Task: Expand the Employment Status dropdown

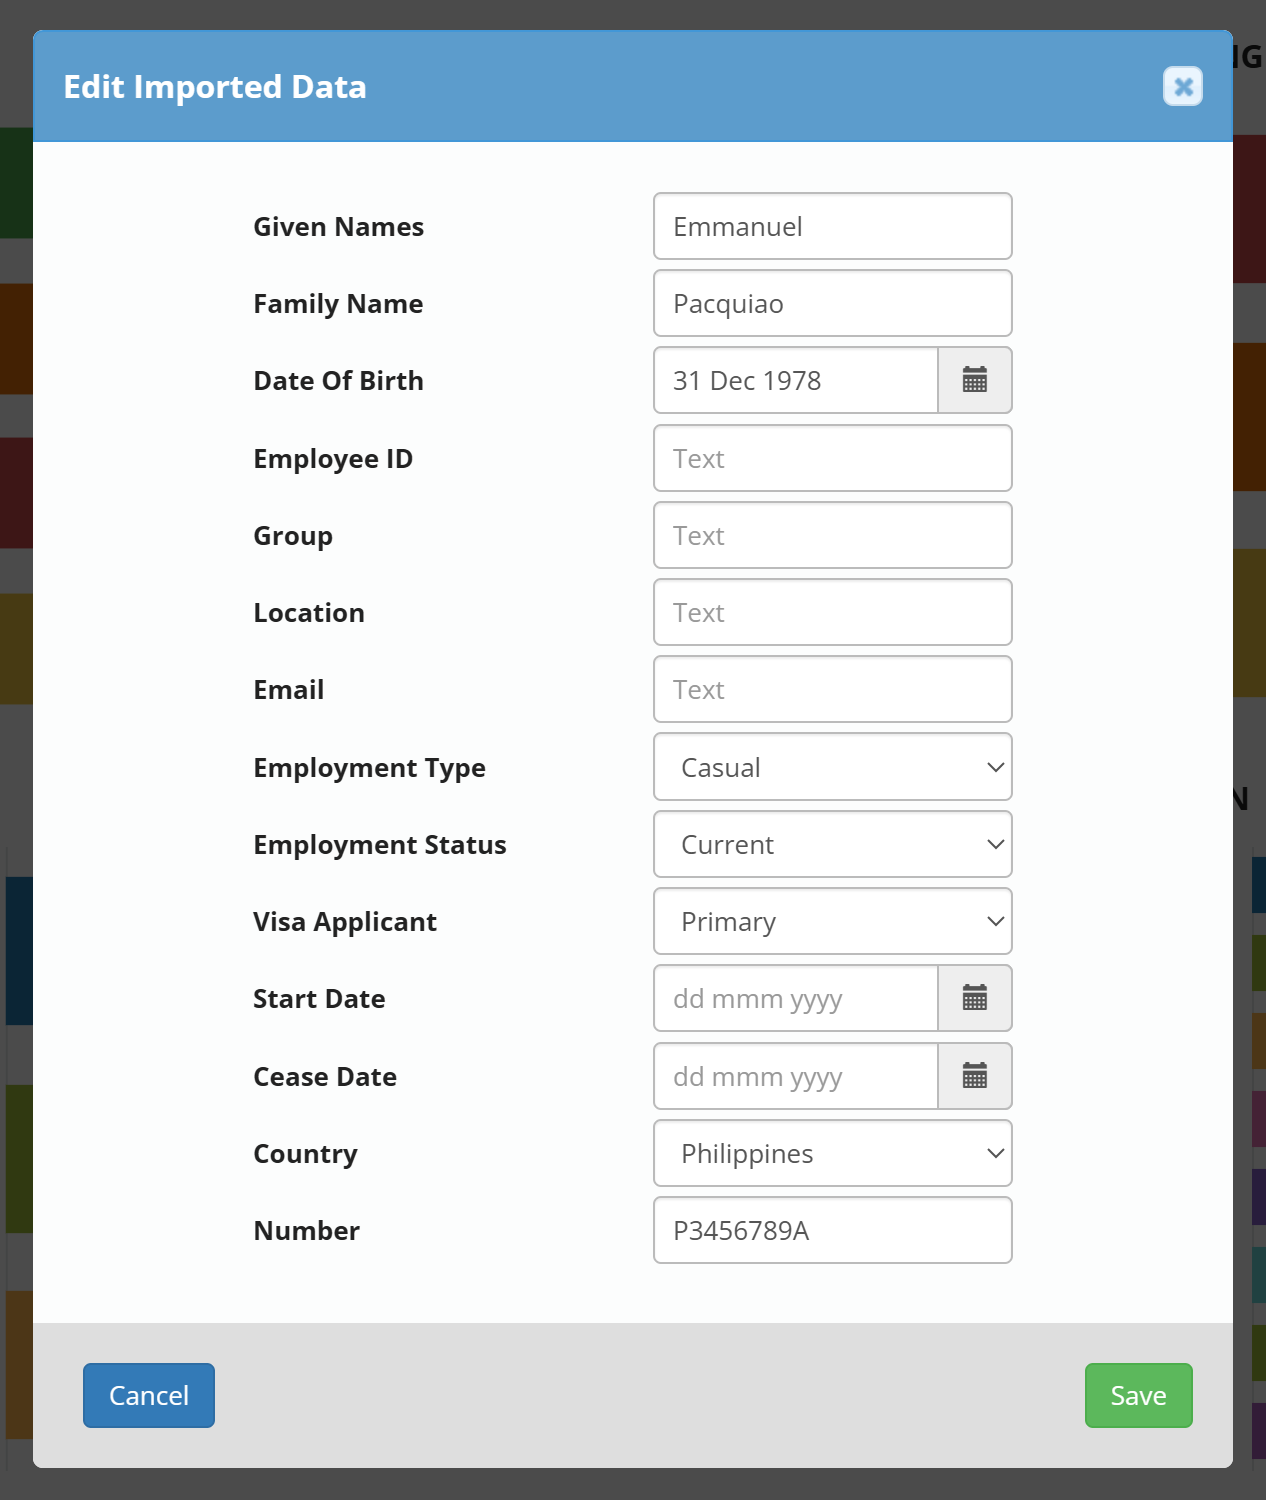Action: point(833,844)
